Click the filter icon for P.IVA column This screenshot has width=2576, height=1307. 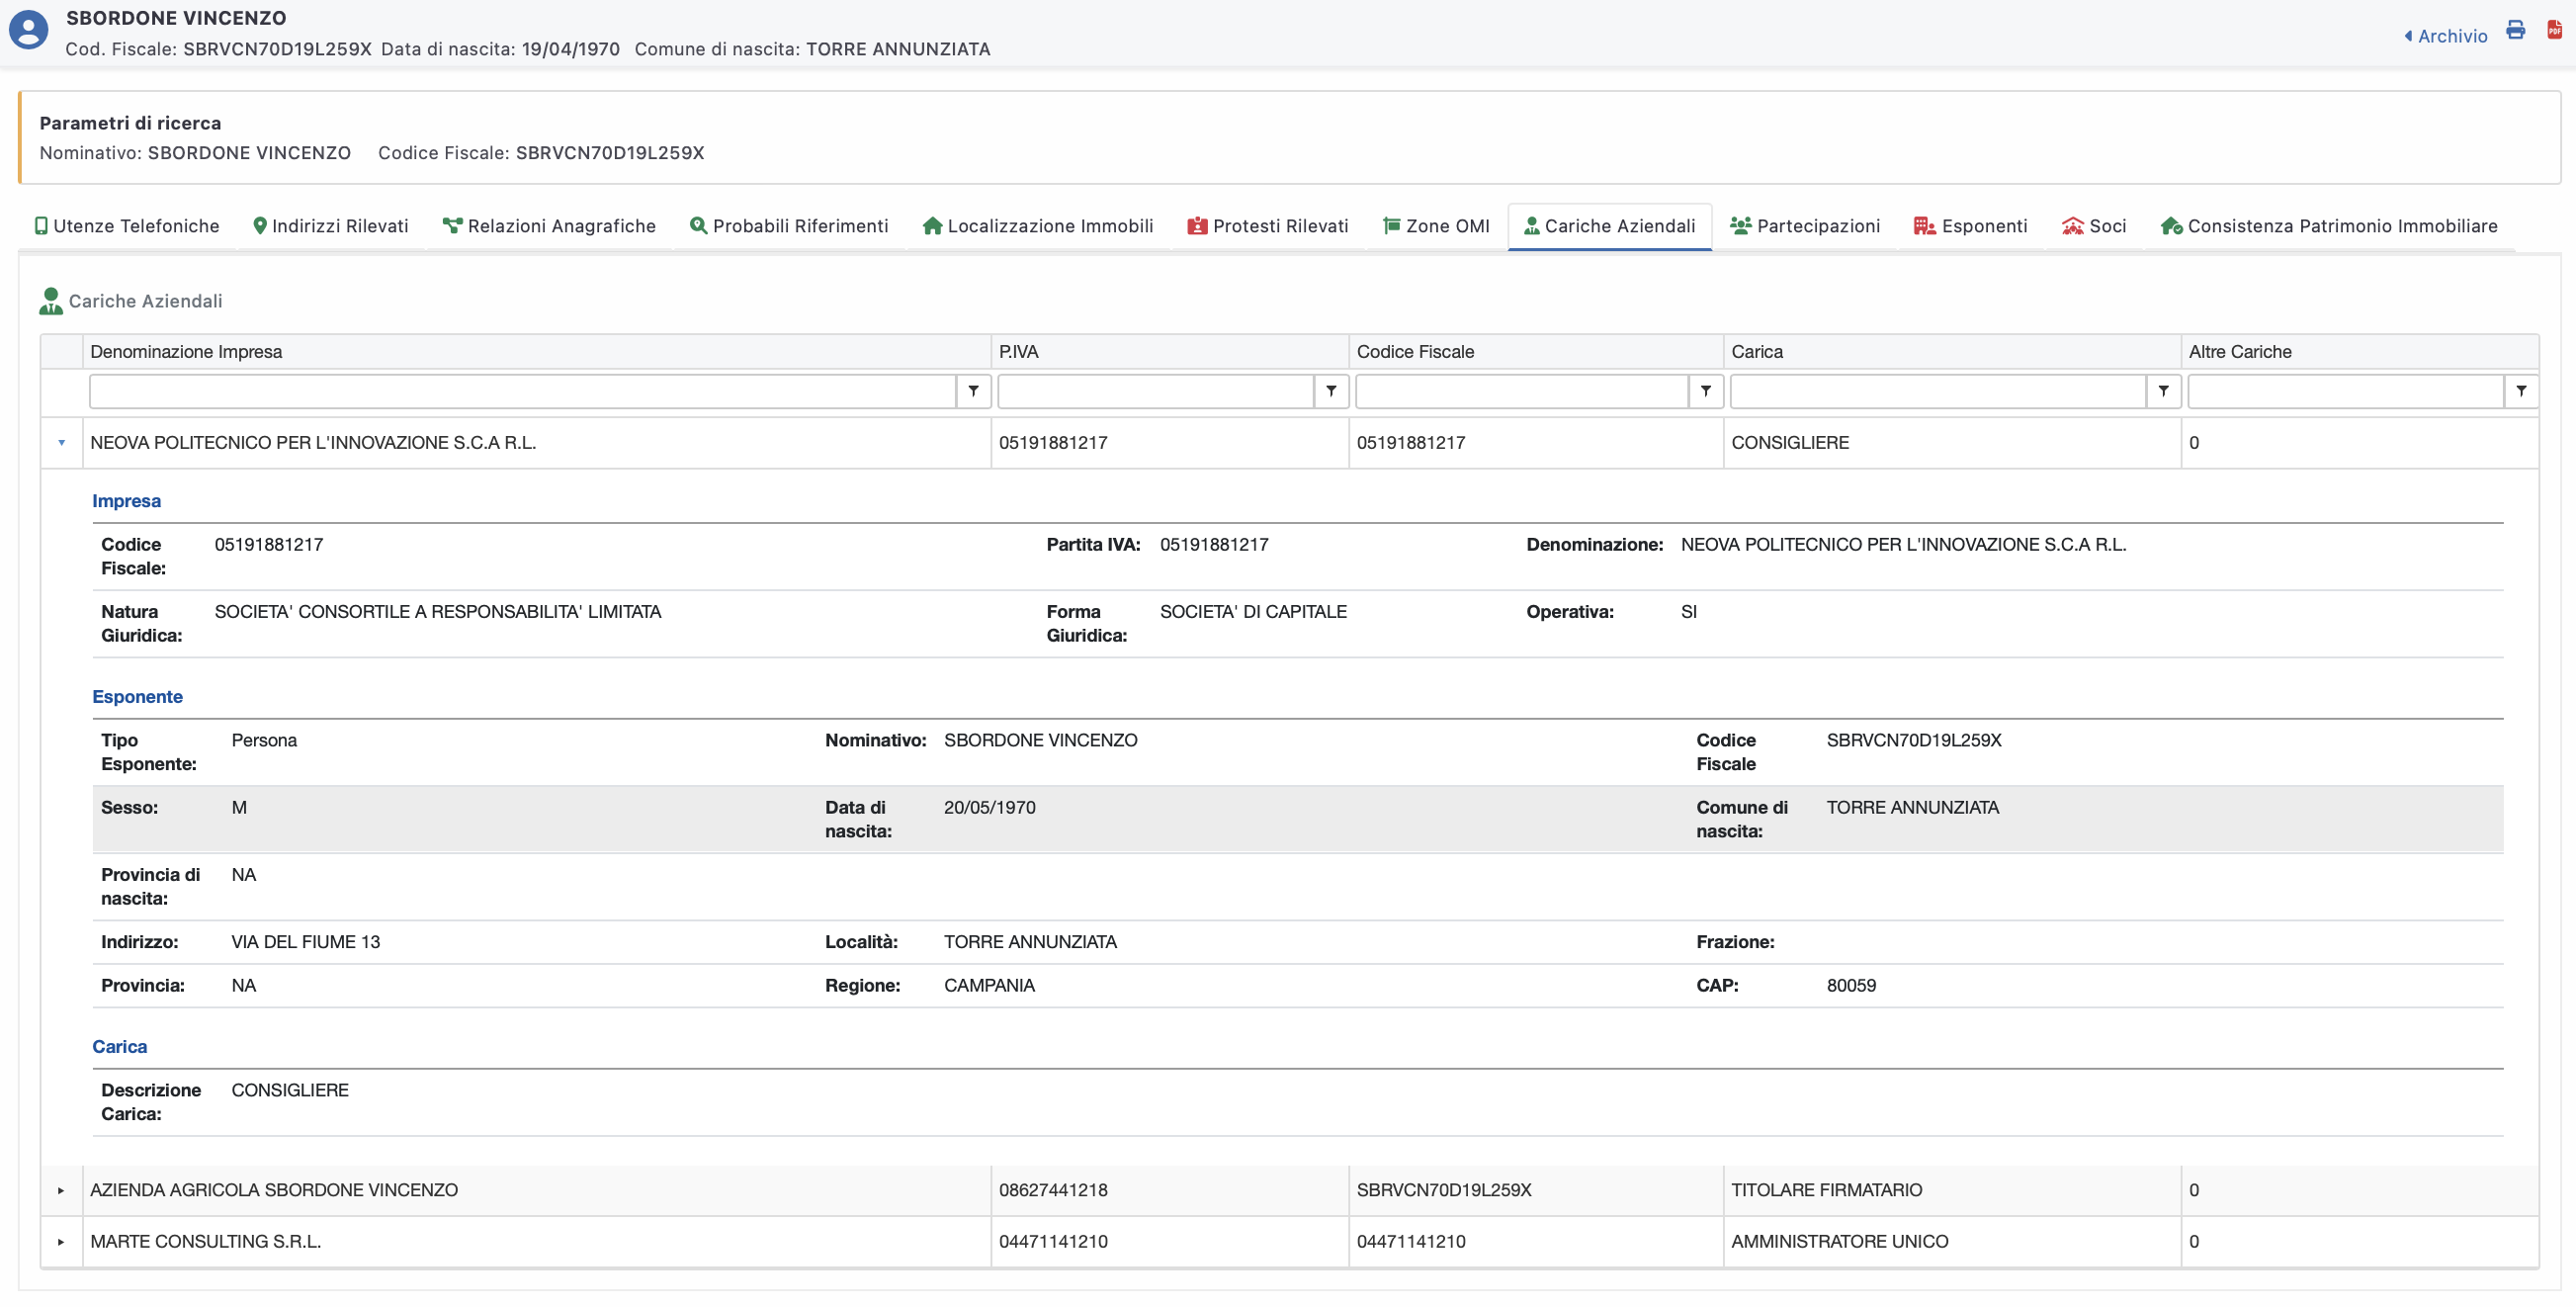[1331, 391]
